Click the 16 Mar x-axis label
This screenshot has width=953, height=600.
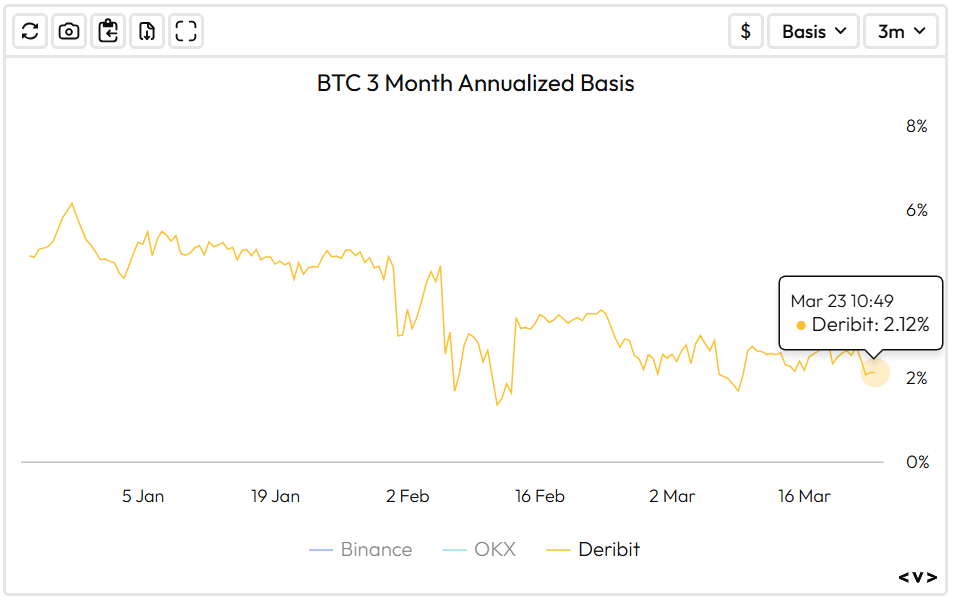tap(804, 496)
